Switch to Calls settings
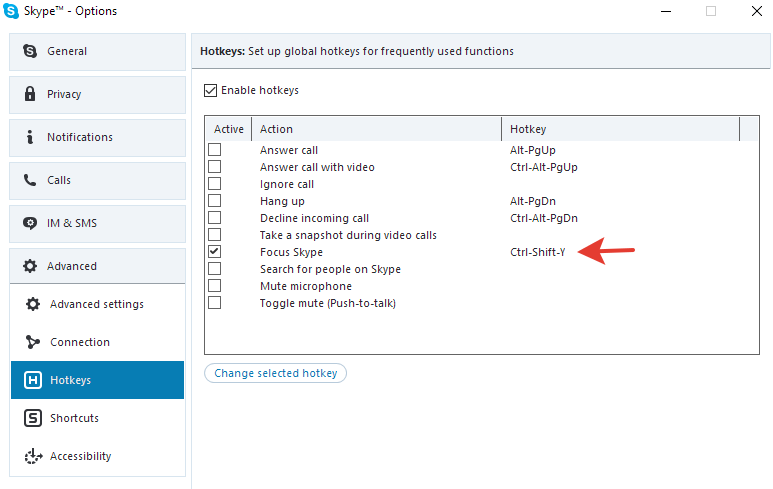The width and height of the screenshot is (773, 489). coord(98,181)
